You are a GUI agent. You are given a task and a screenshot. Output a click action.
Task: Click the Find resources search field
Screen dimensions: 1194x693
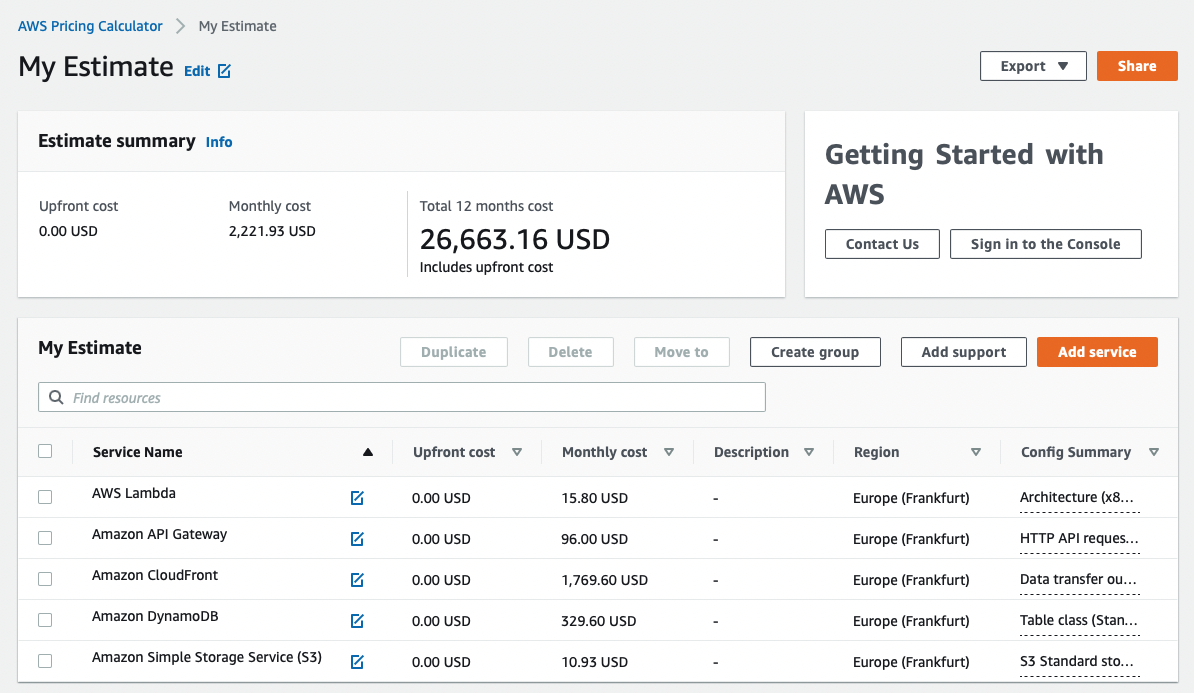pyautogui.click(x=402, y=398)
